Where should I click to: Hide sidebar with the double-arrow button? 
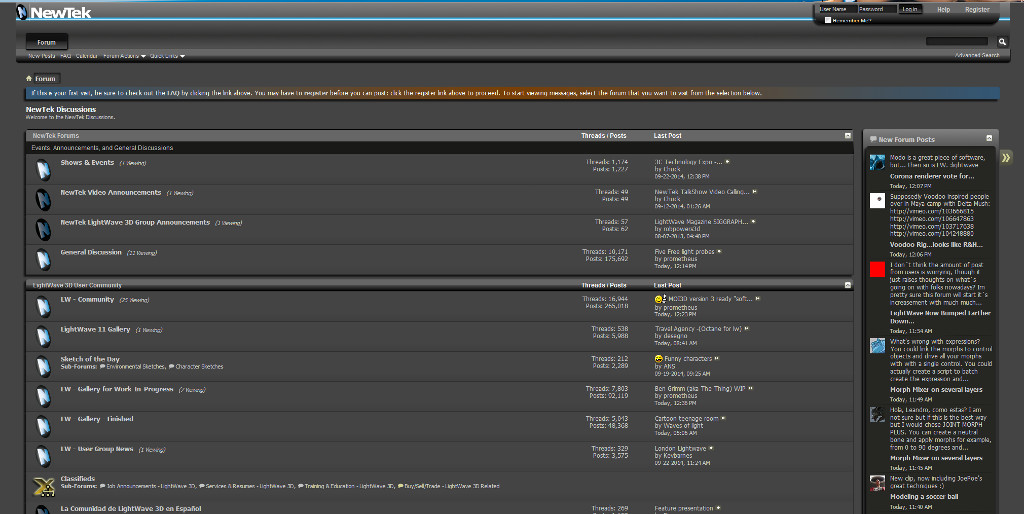click(x=1006, y=157)
